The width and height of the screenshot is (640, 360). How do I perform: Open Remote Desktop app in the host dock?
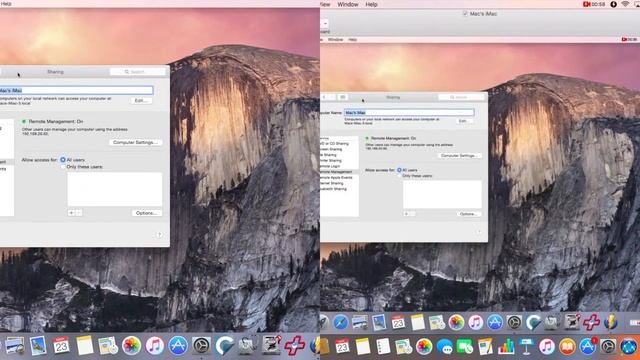(629, 347)
